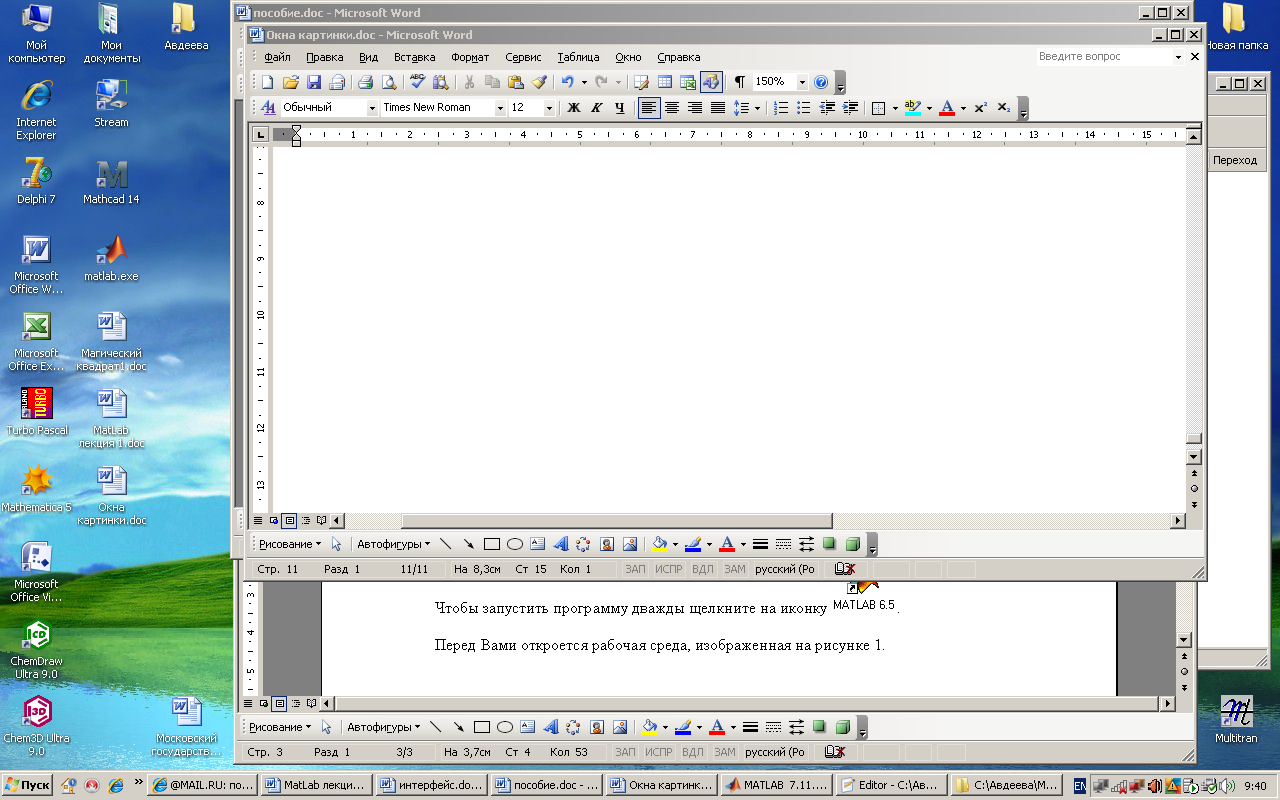Switch to the Editor taskbar button
This screenshot has width=1280, height=800.
click(x=890, y=785)
